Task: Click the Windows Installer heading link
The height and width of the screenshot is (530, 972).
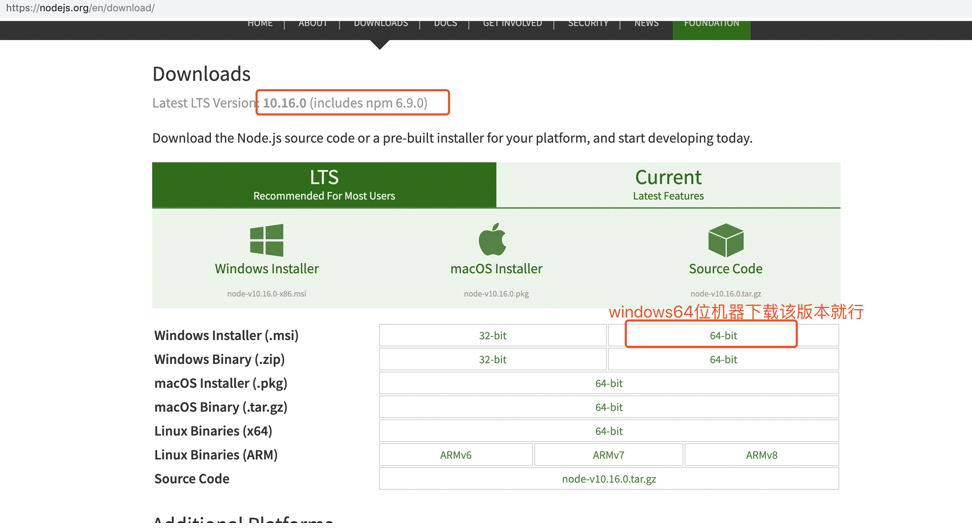Action: click(267, 268)
